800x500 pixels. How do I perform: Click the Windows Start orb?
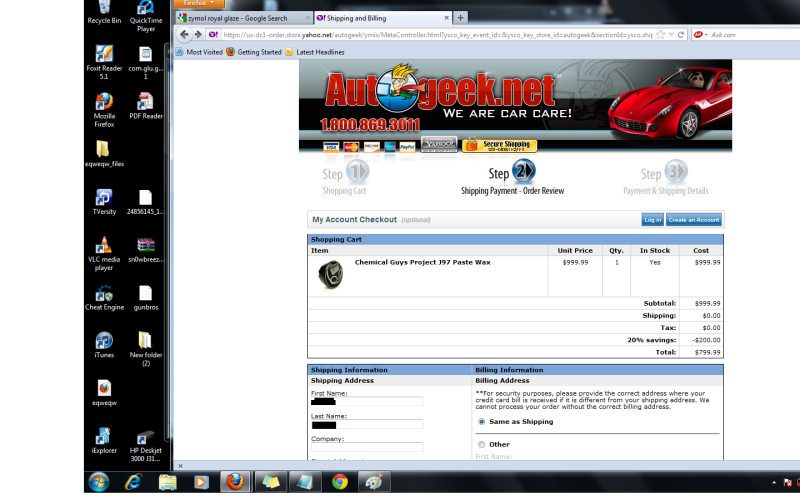98,482
